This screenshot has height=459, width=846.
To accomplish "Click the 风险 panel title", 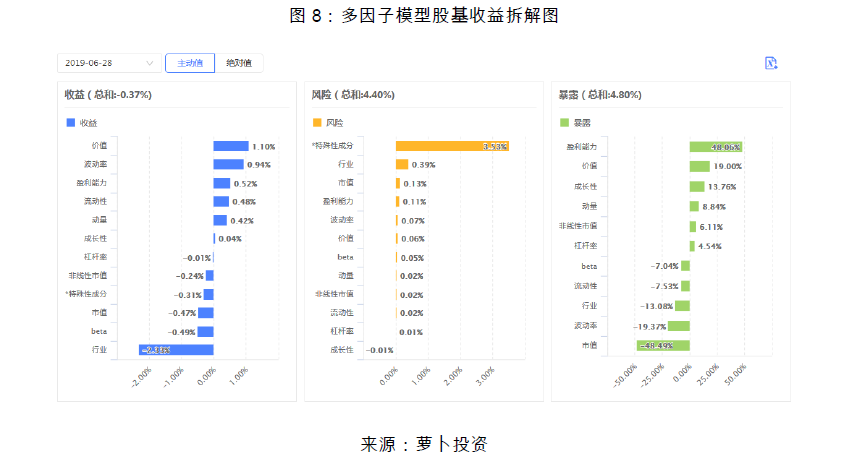I will pos(353,95).
